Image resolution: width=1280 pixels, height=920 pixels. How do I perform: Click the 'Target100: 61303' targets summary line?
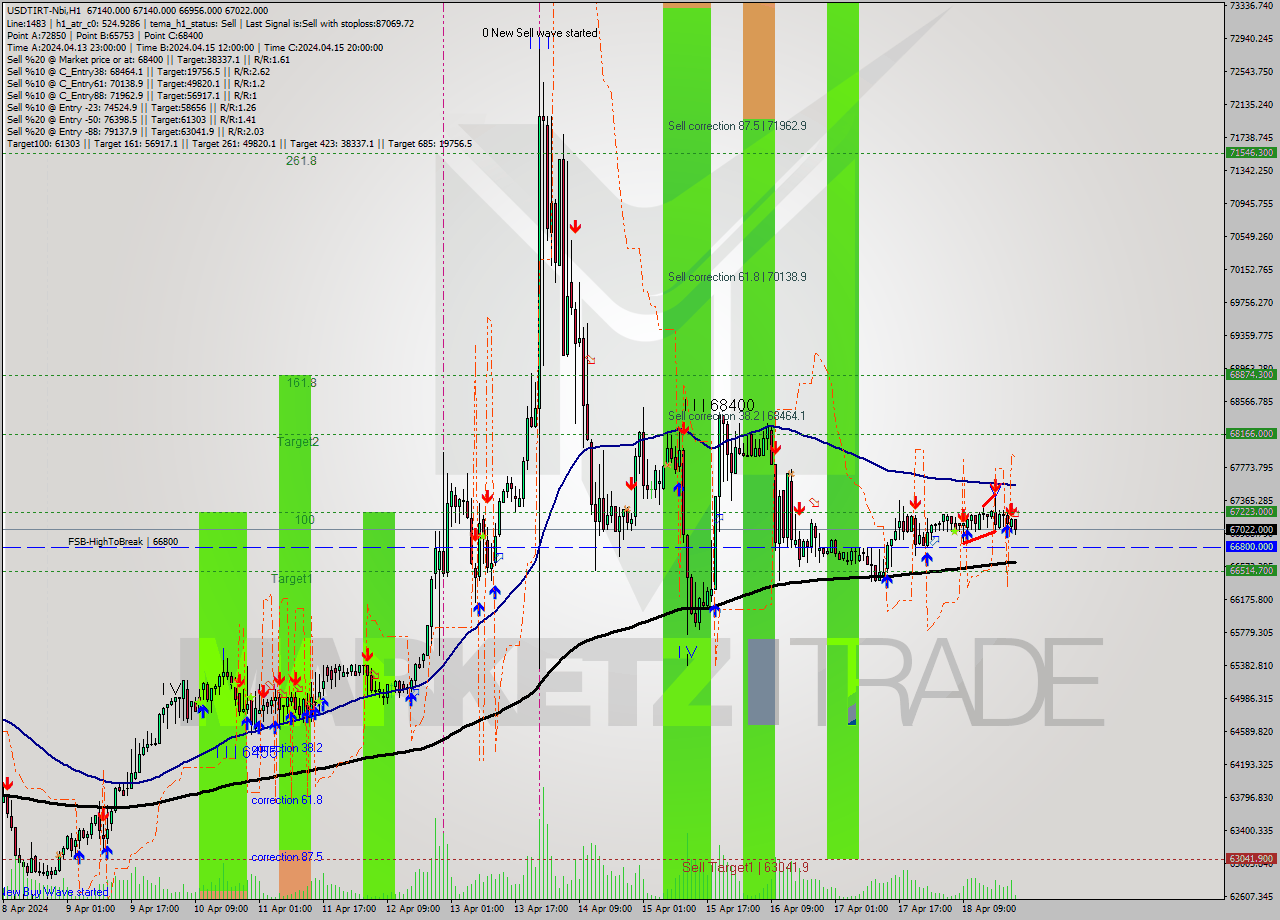(239, 143)
